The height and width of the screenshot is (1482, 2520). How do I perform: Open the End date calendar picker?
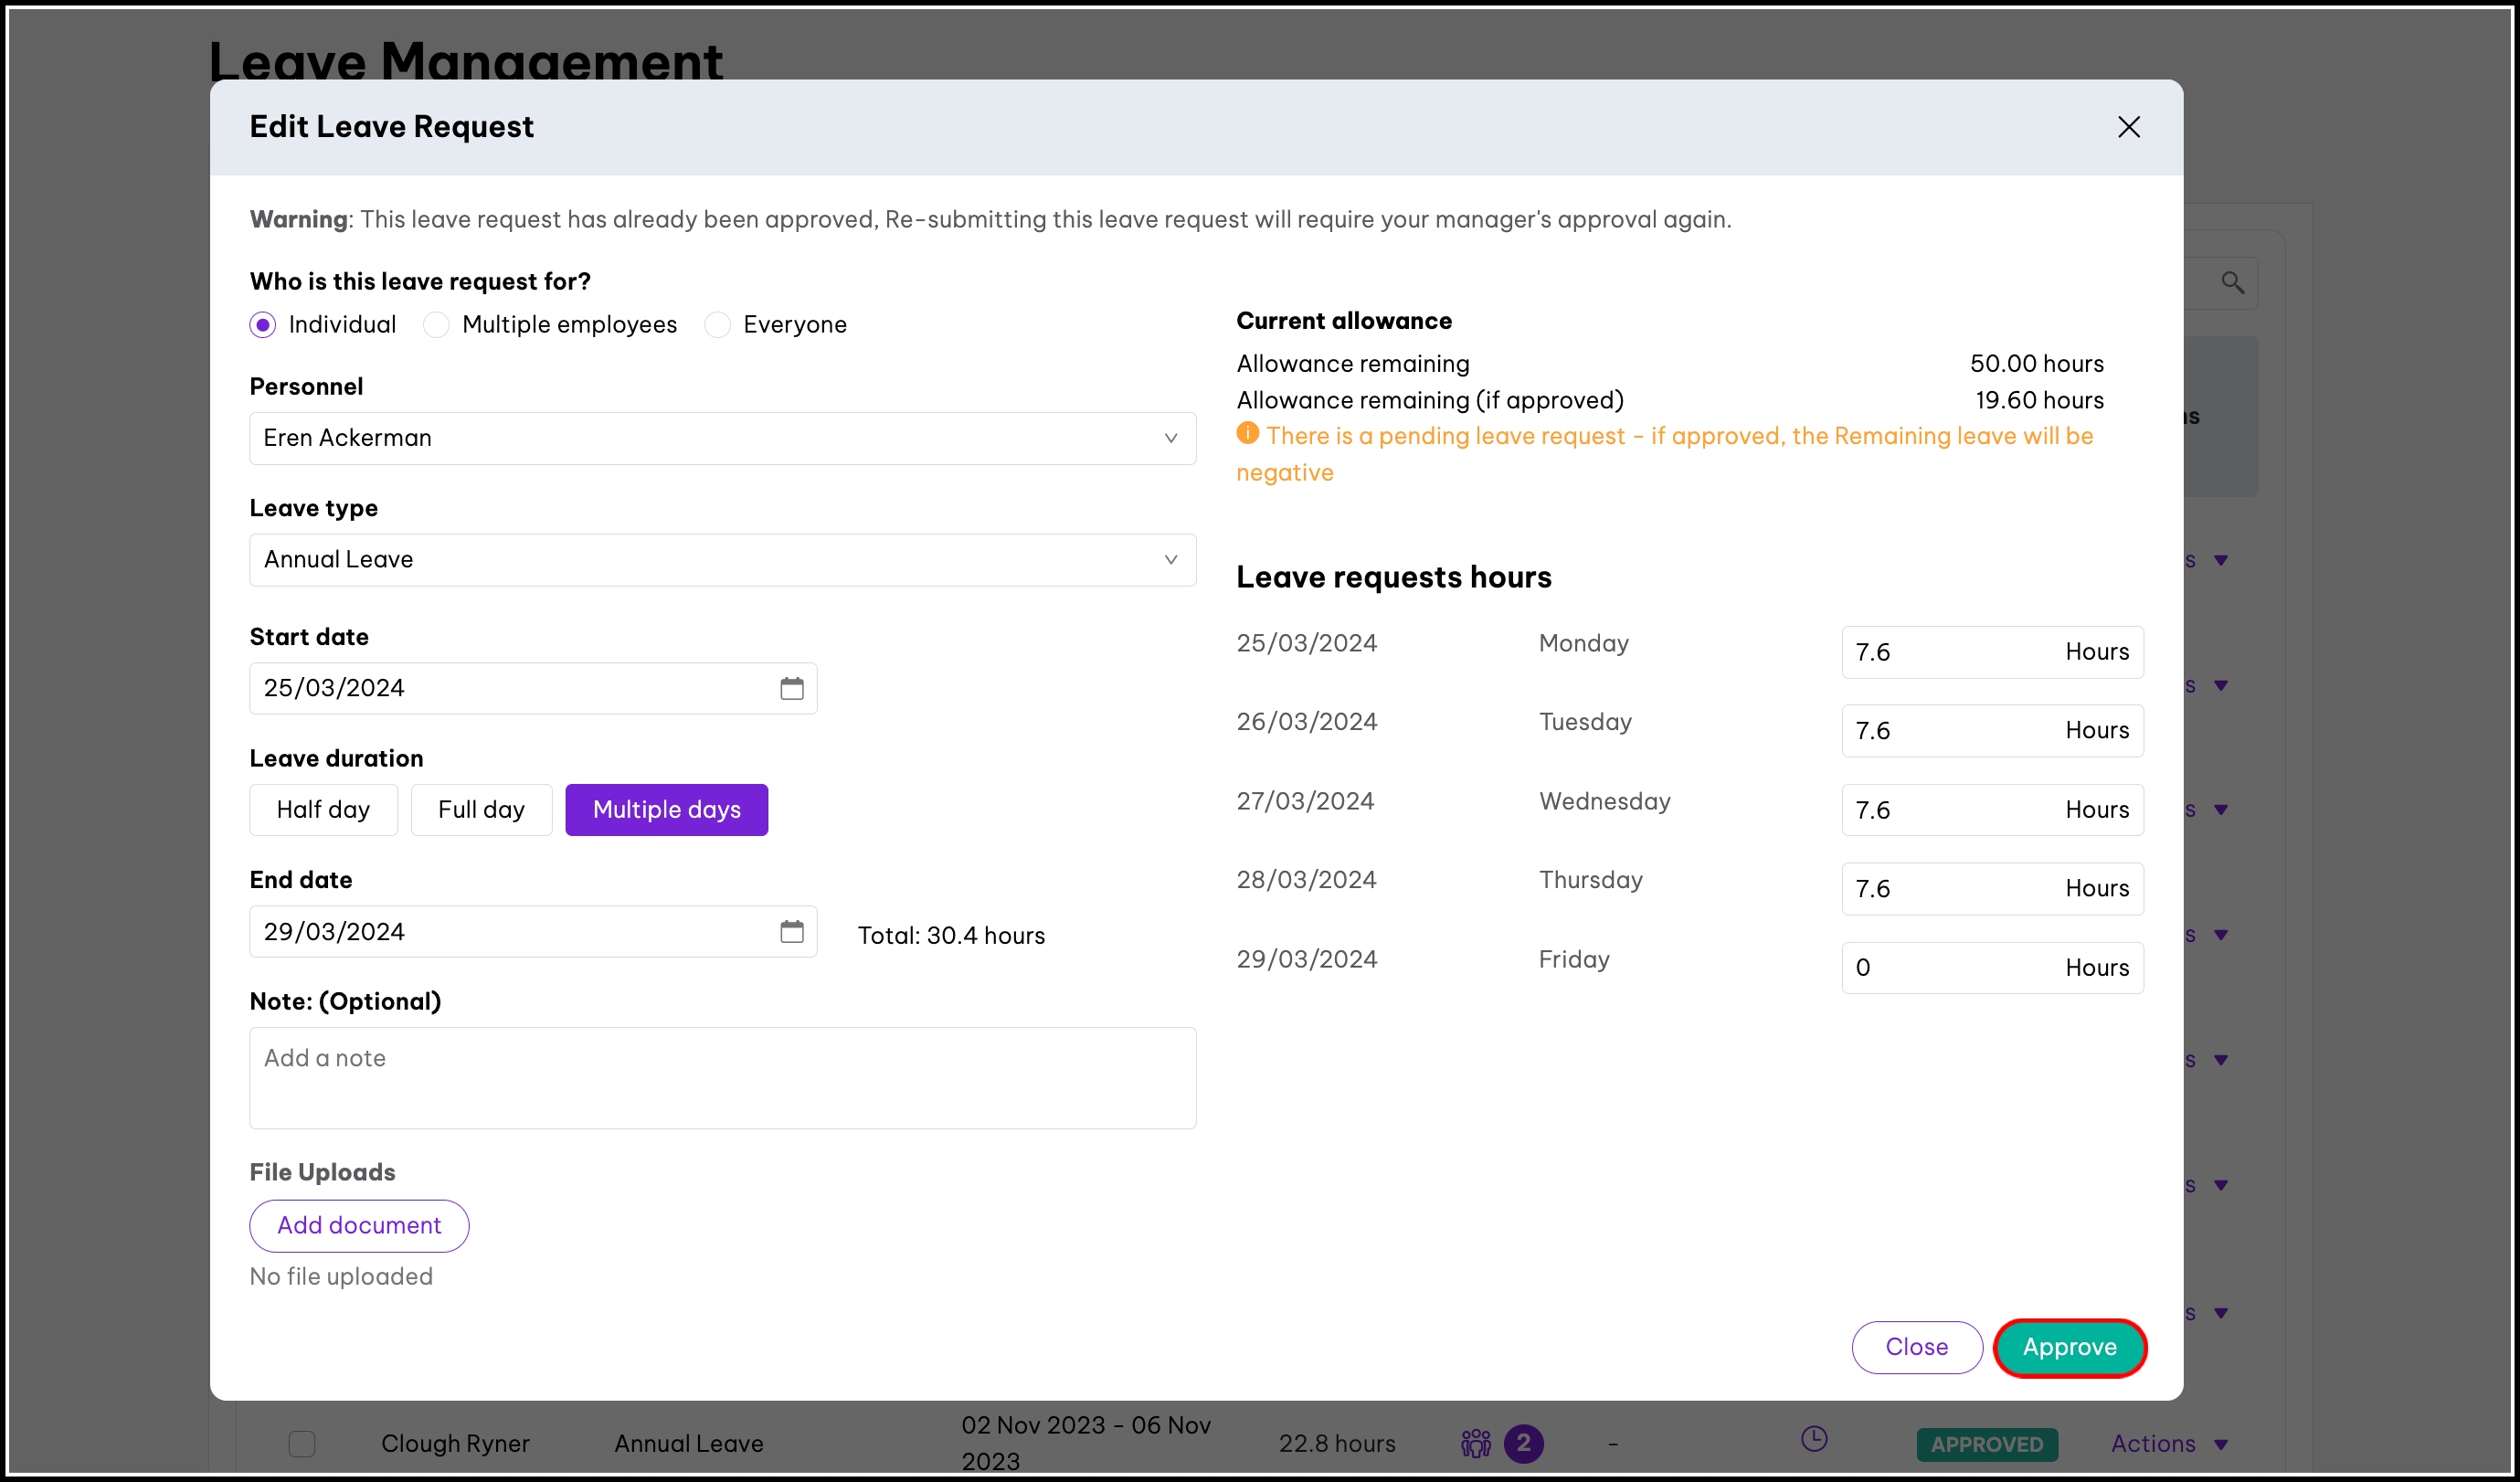point(791,931)
